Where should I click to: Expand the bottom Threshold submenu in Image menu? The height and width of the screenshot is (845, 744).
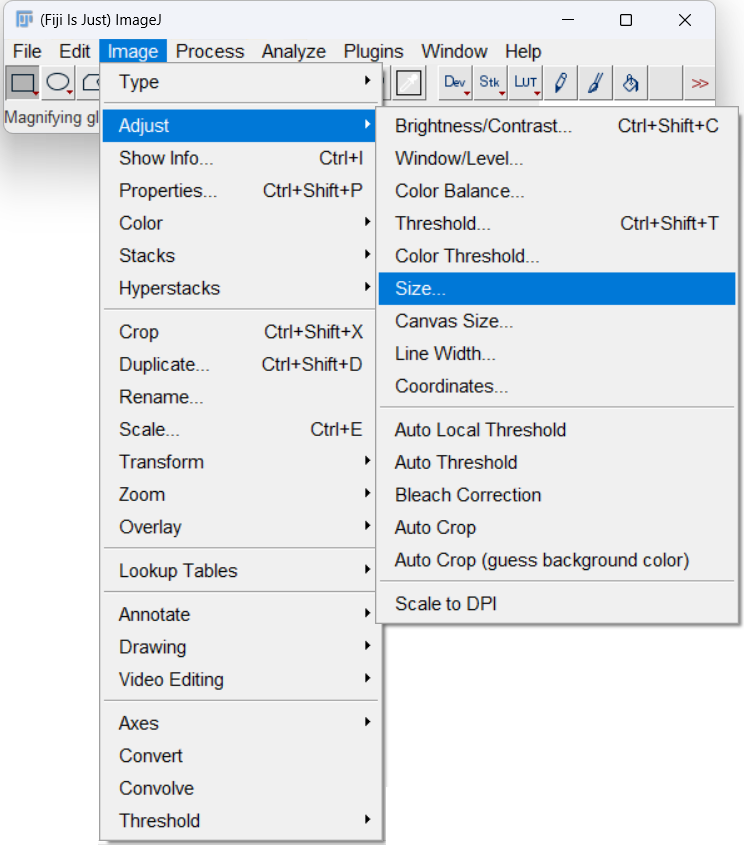click(240, 821)
